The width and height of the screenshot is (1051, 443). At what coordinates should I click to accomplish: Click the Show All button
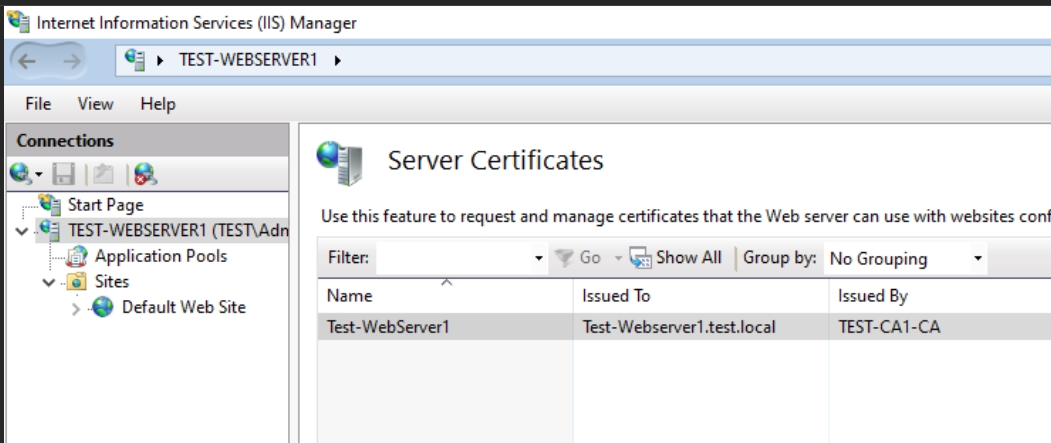pyautogui.click(x=676, y=258)
